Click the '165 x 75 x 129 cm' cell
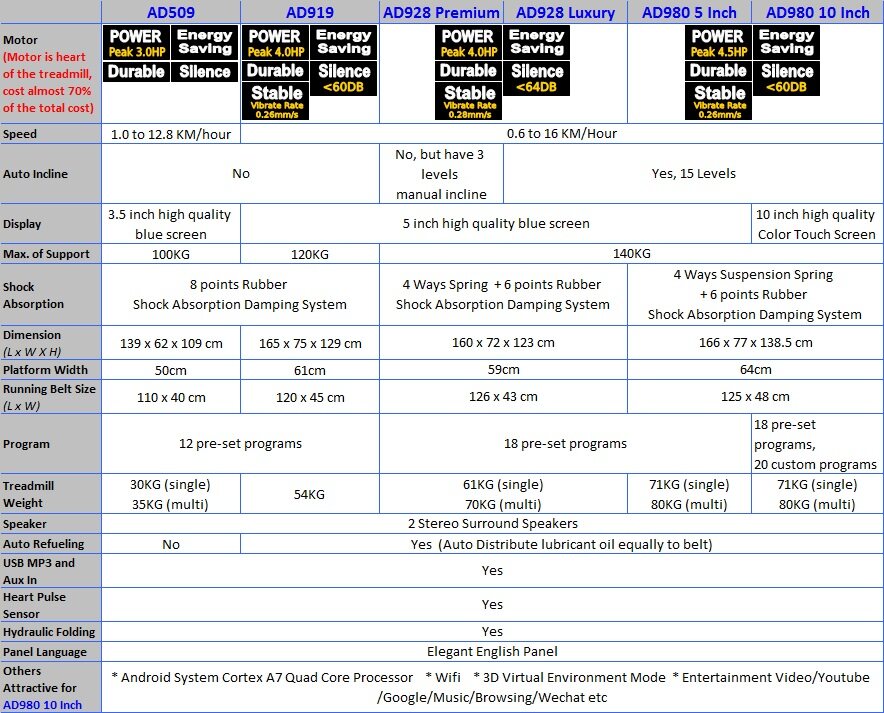 pos(310,343)
